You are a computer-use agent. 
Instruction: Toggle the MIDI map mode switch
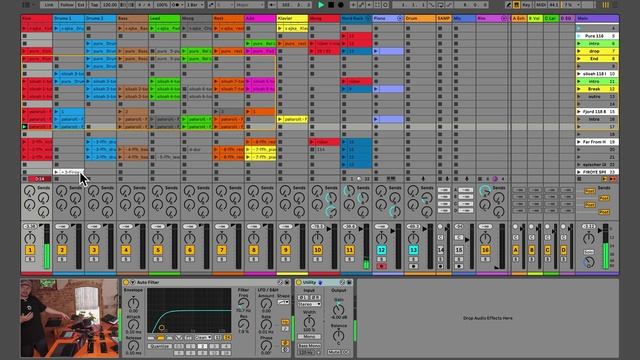540,5
